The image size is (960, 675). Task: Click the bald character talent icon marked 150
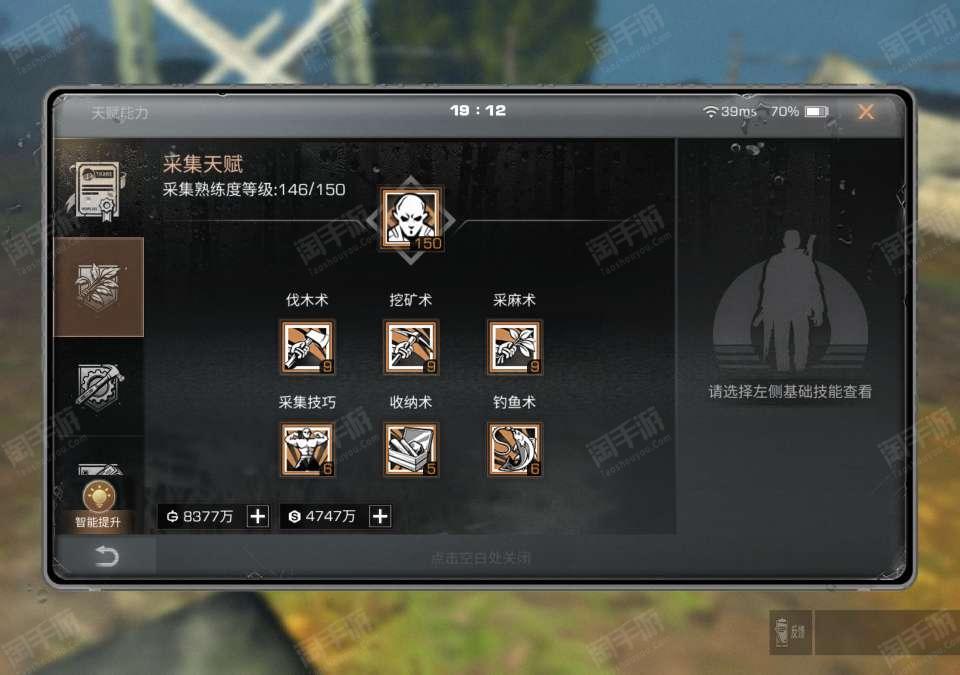tap(411, 219)
